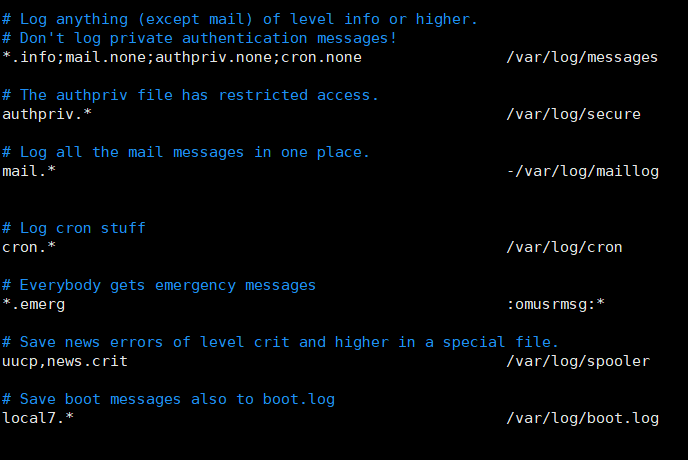Click the authpriv.* rule text
This screenshot has width=688, height=460.
(x=47, y=114)
